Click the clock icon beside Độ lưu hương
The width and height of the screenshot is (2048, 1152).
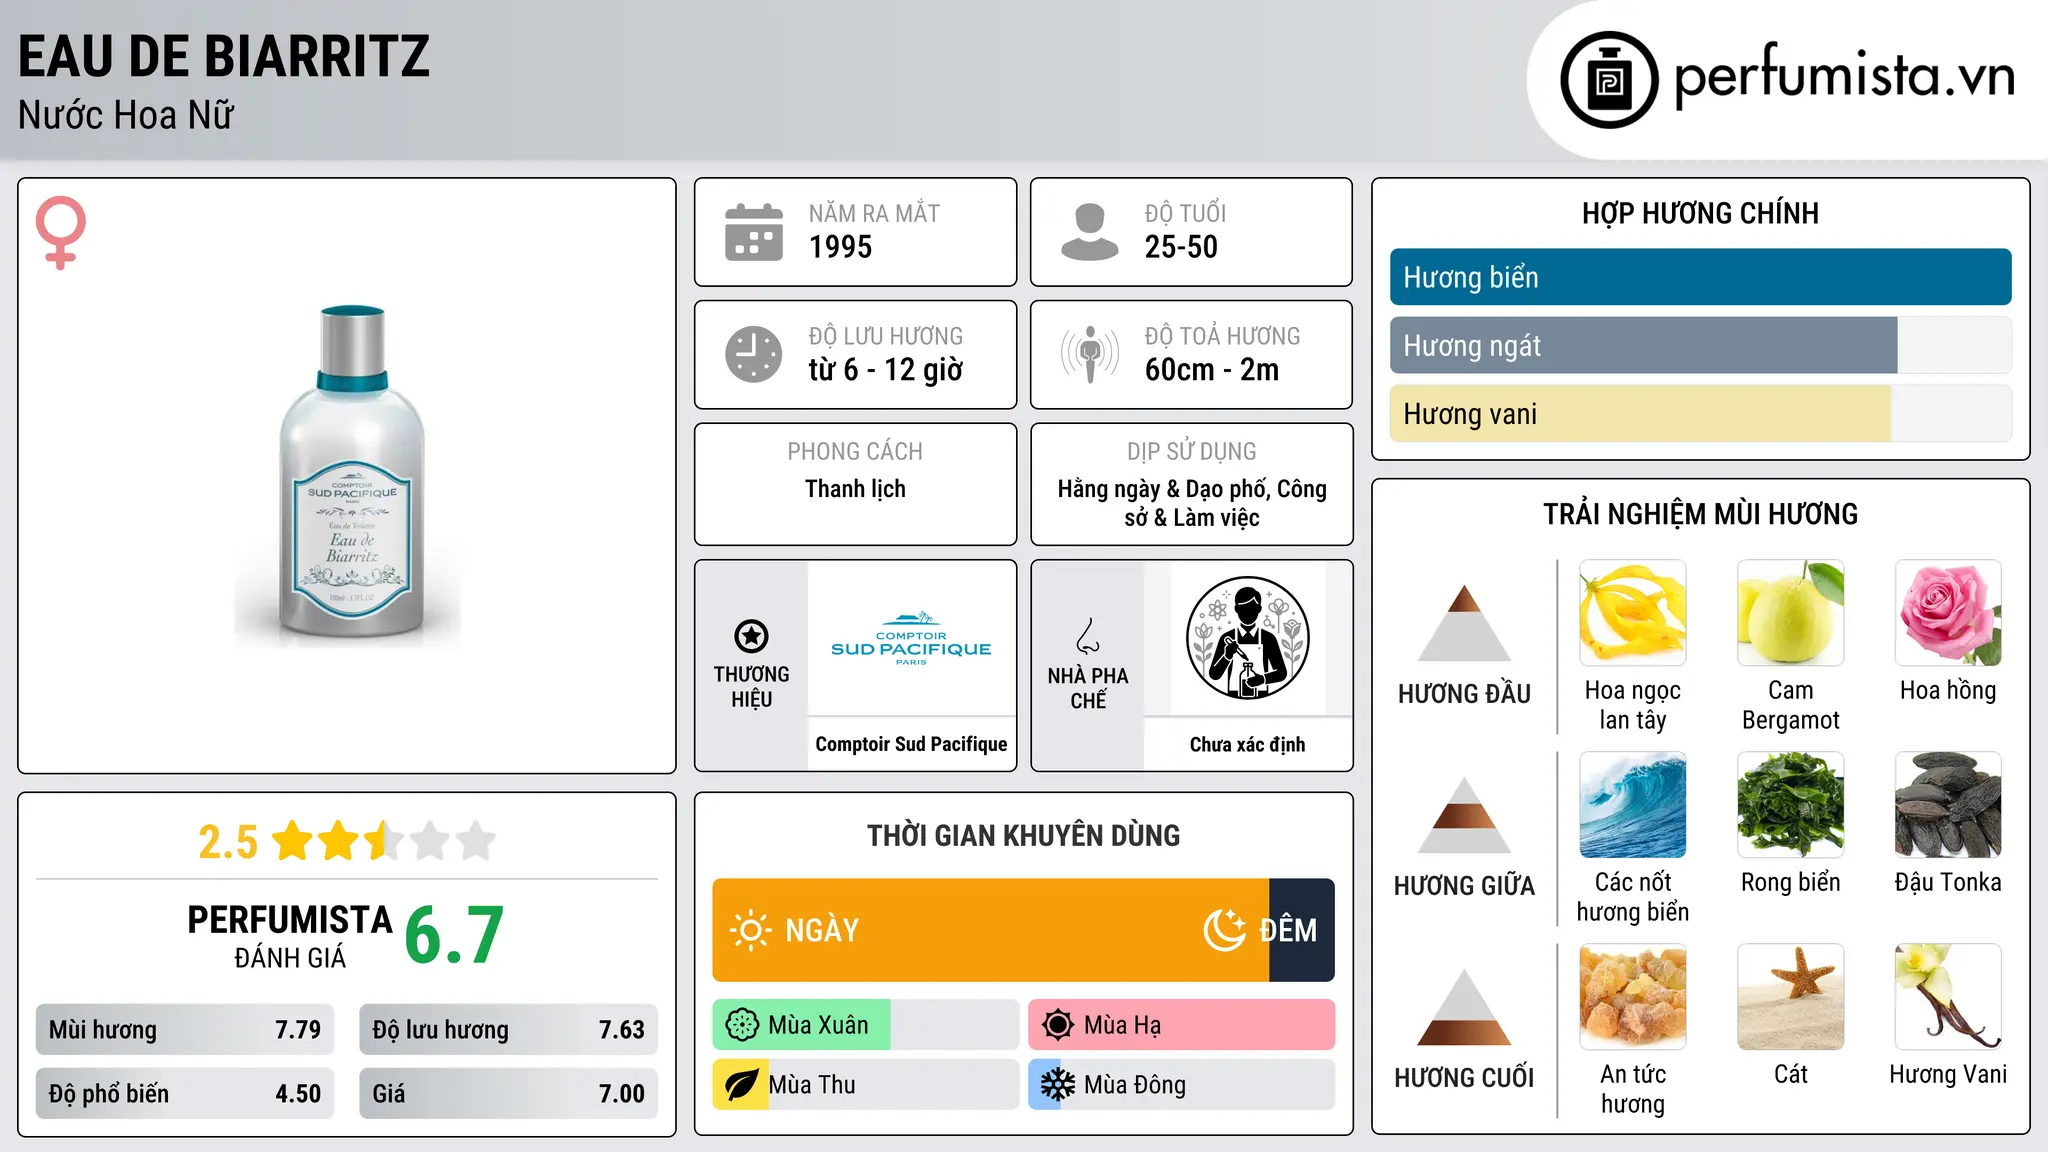pos(754,354)
